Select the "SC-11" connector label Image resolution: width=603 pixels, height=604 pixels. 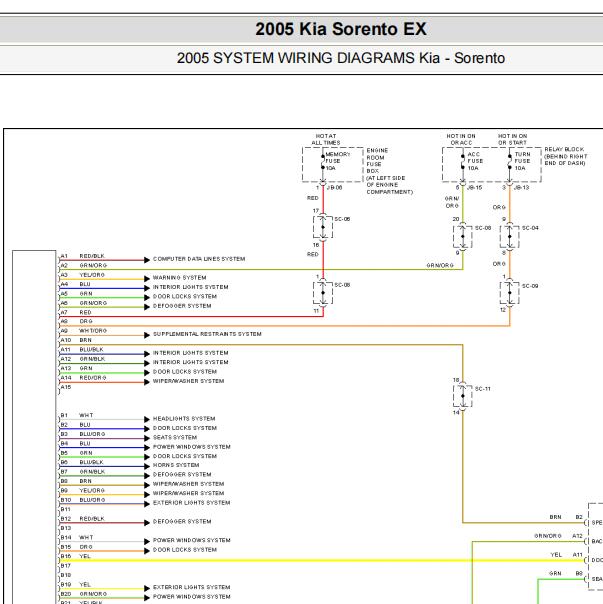[x=483, y=389]
